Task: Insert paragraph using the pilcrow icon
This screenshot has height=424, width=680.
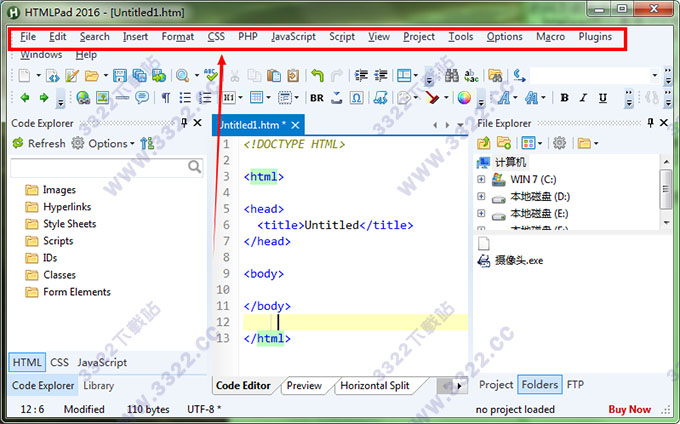Action: tap(166, 98)
